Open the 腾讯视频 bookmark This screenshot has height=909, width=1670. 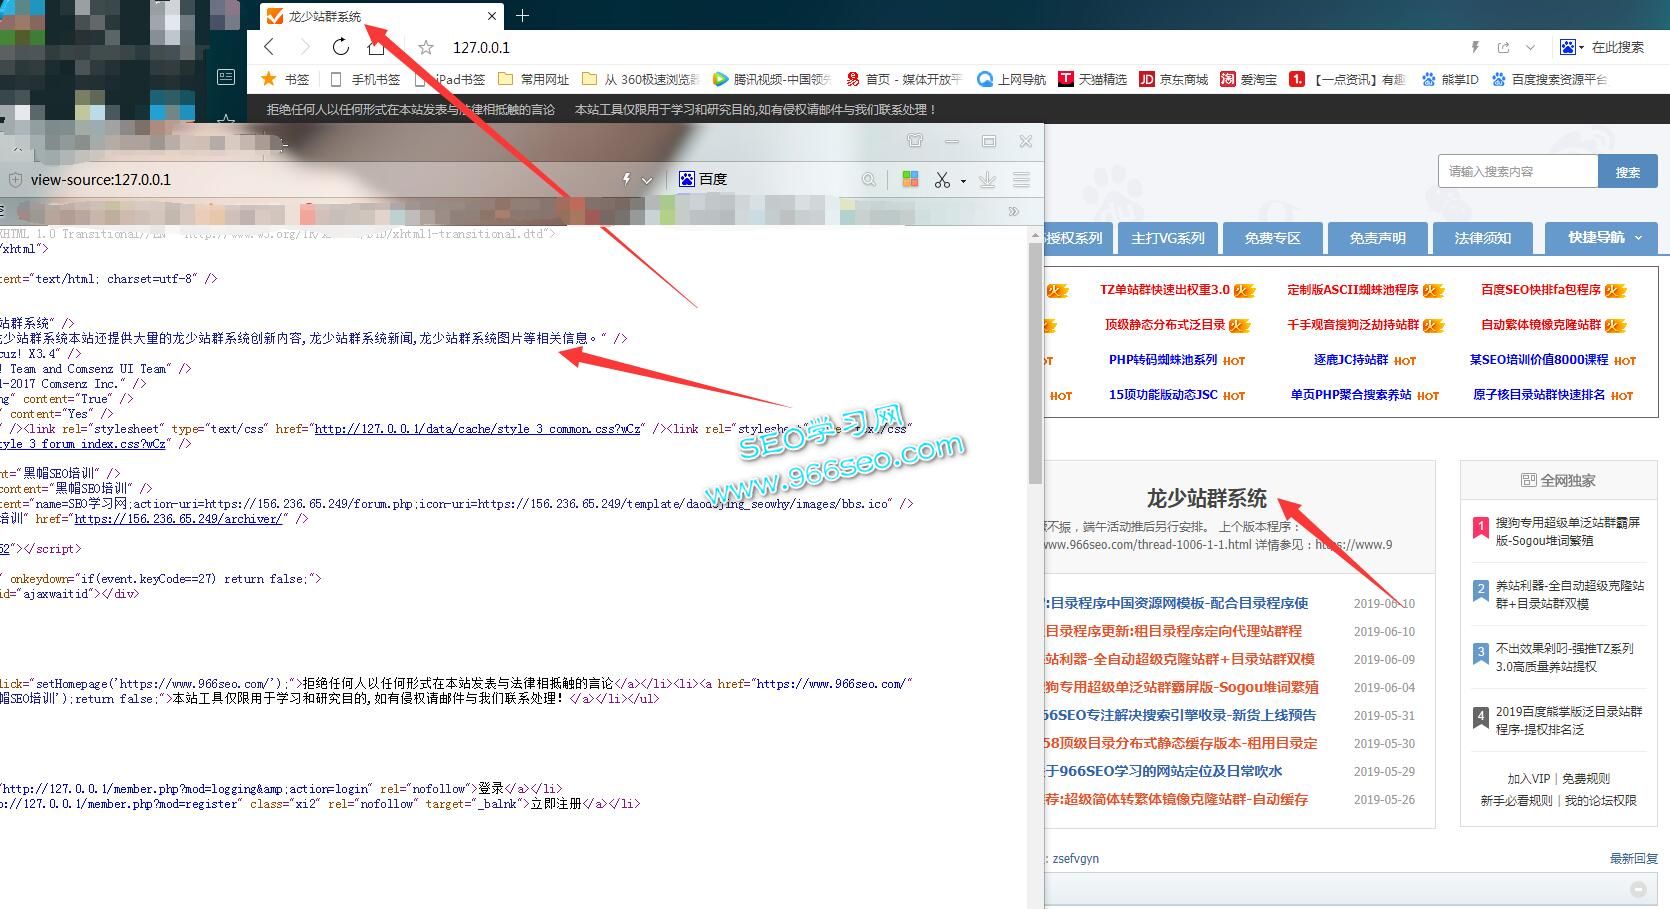click(772, 79)
